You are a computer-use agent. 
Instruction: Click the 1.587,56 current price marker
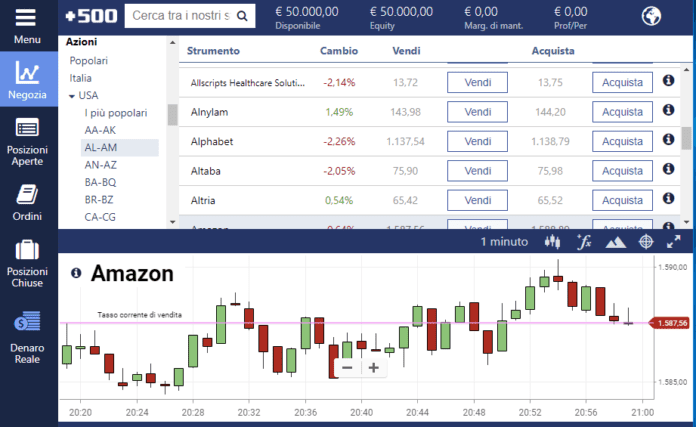pyautogui.click(x=669, y=323)
